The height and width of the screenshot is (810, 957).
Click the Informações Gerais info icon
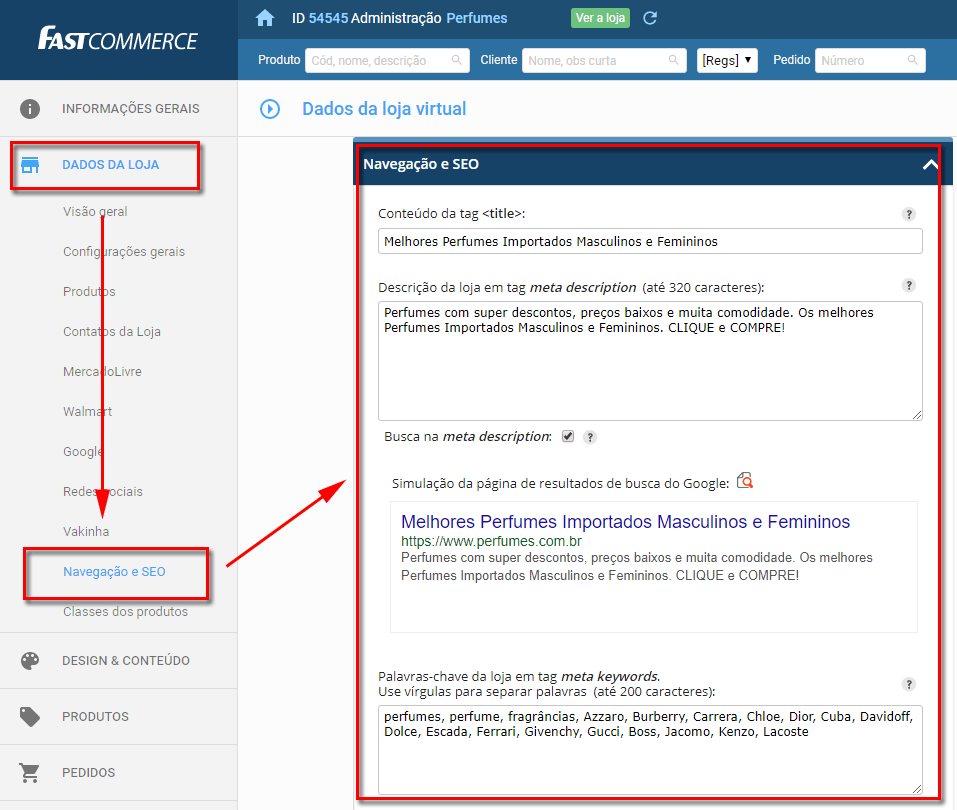pos(30,109)
